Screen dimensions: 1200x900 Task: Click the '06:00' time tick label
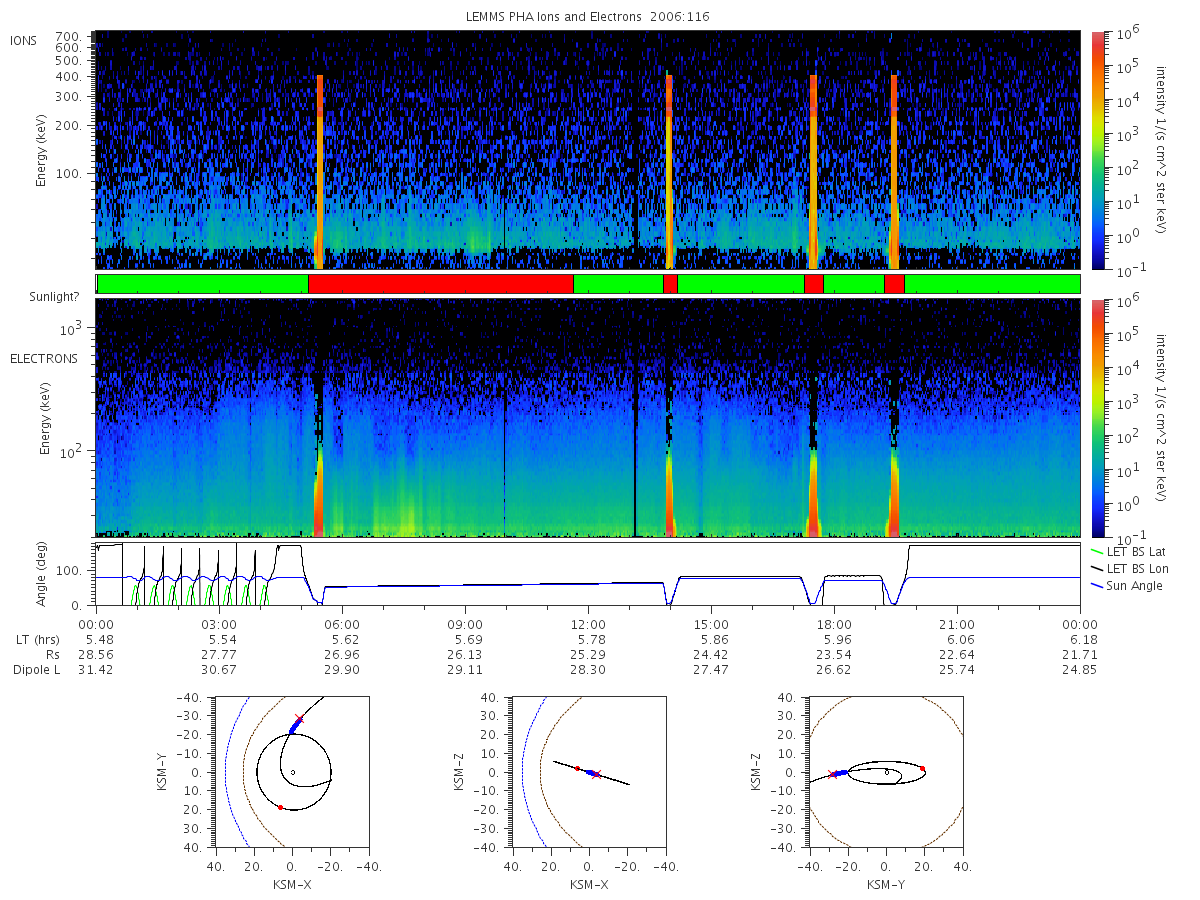342,624
